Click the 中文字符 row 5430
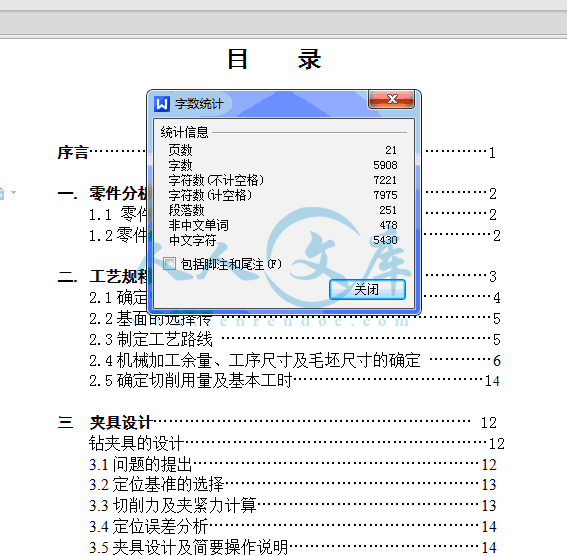This screenshot has height=556, width=567. tap(283, 240)
